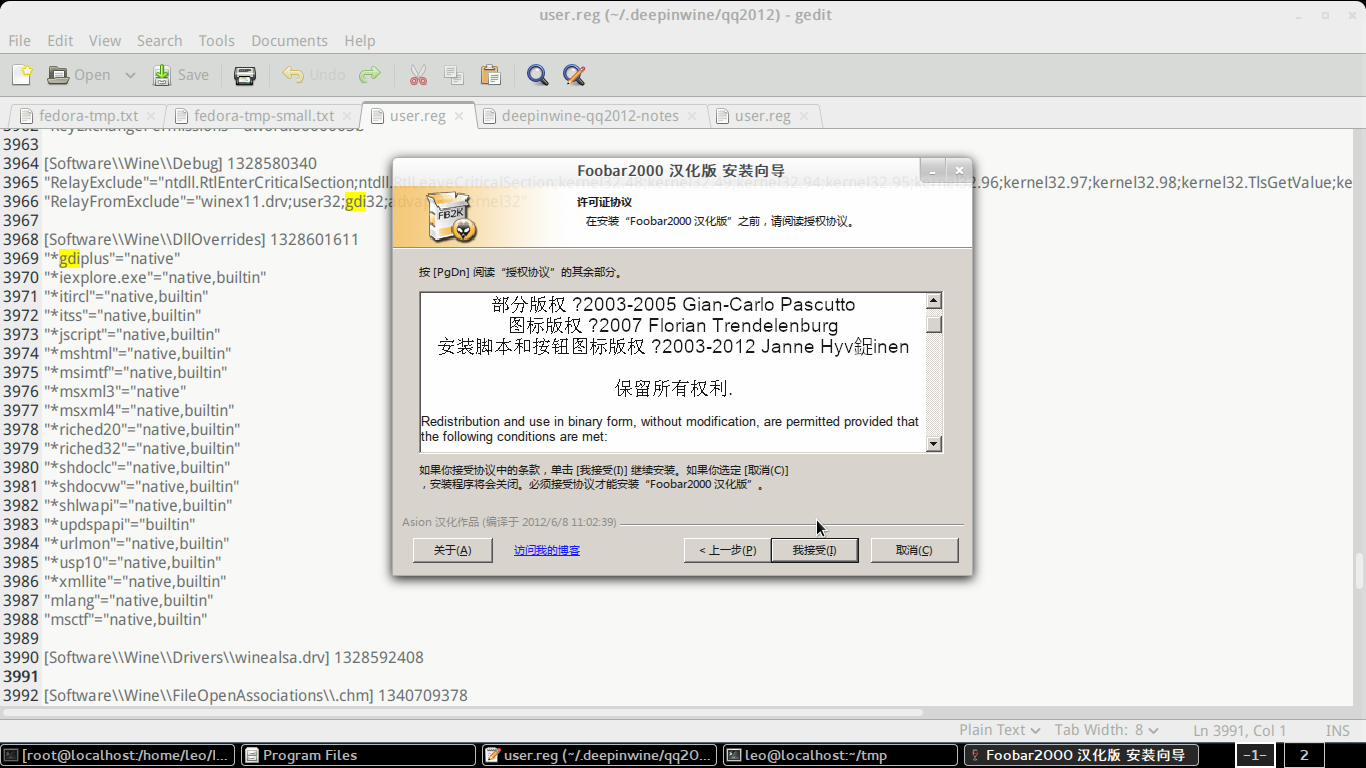Click the winealsa.drv registry key line
Viewport: 1366px width, 768px height.
point(233,657)
